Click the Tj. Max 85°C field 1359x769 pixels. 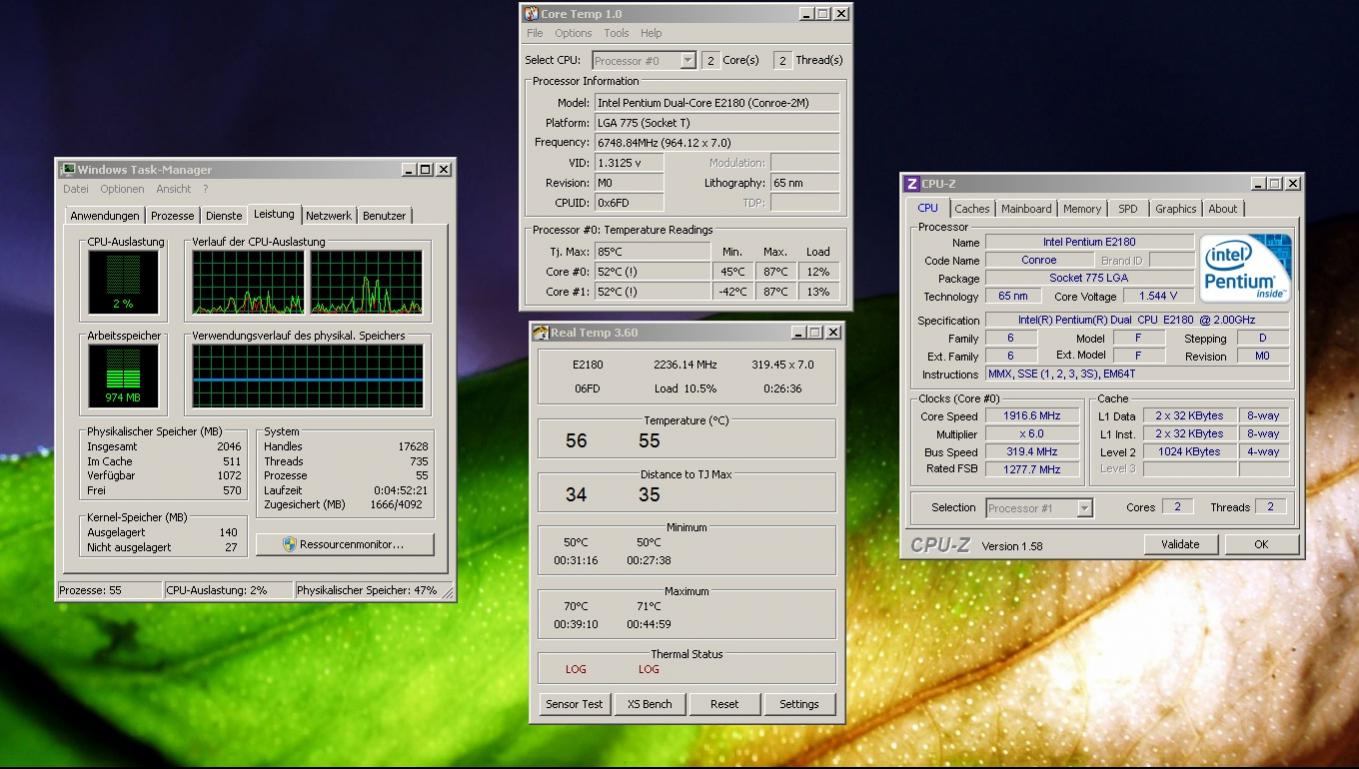coord(652,251)
